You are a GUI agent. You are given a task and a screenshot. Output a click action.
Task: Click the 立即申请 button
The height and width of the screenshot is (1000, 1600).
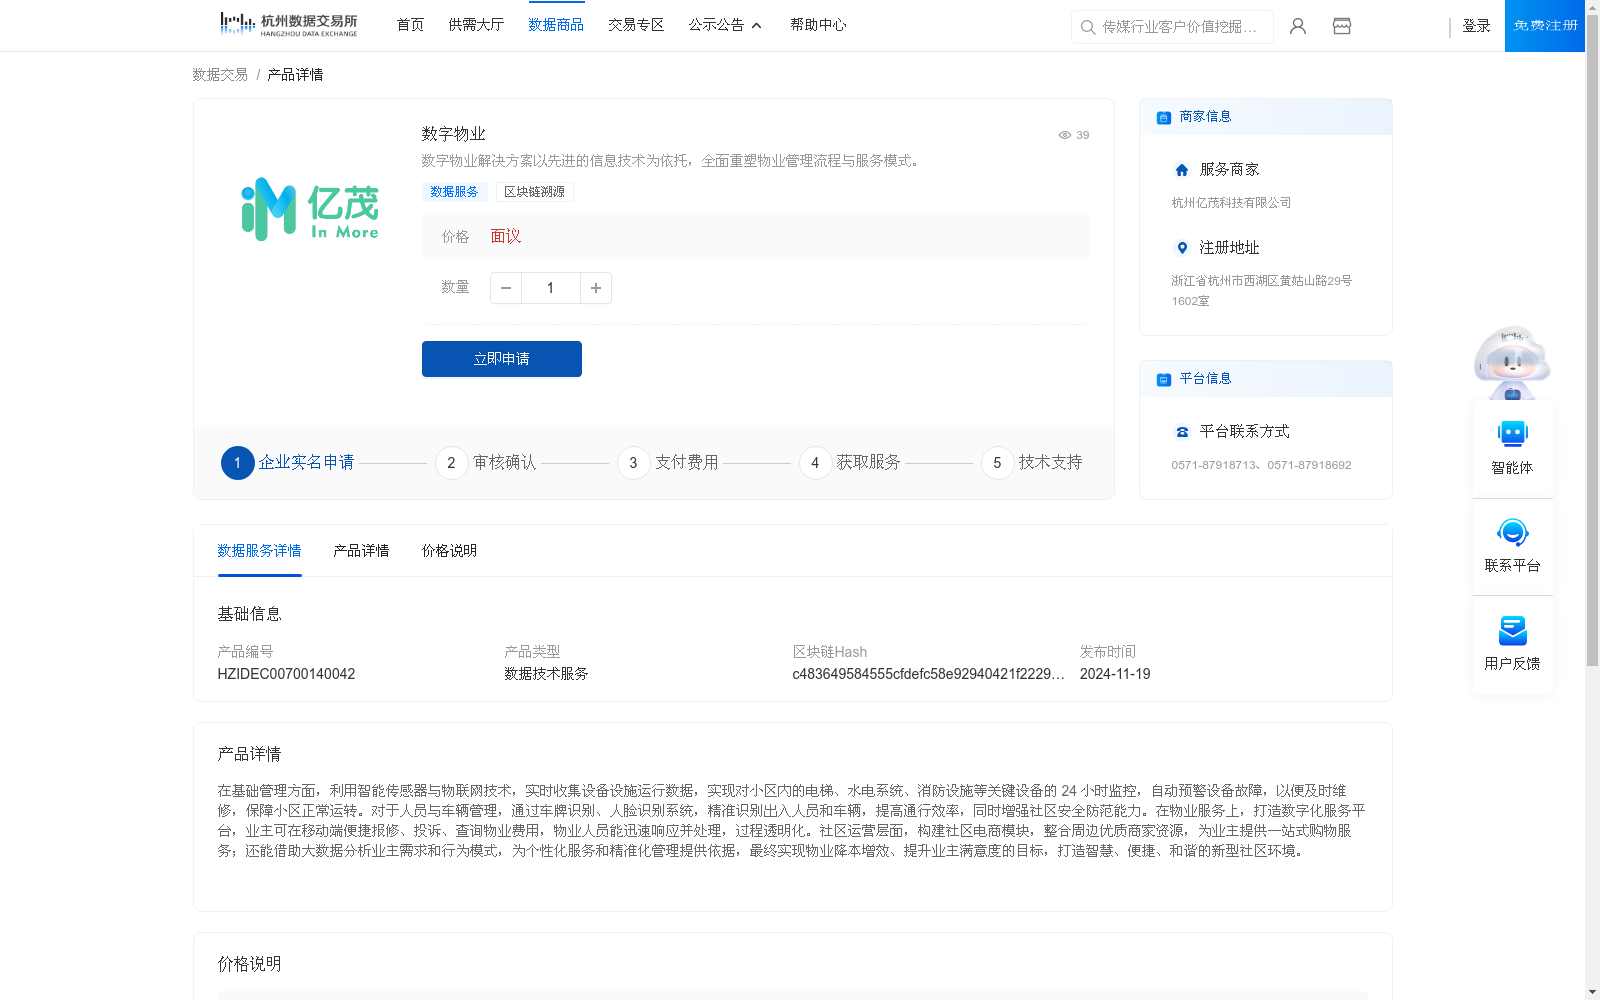coord(502,359)
